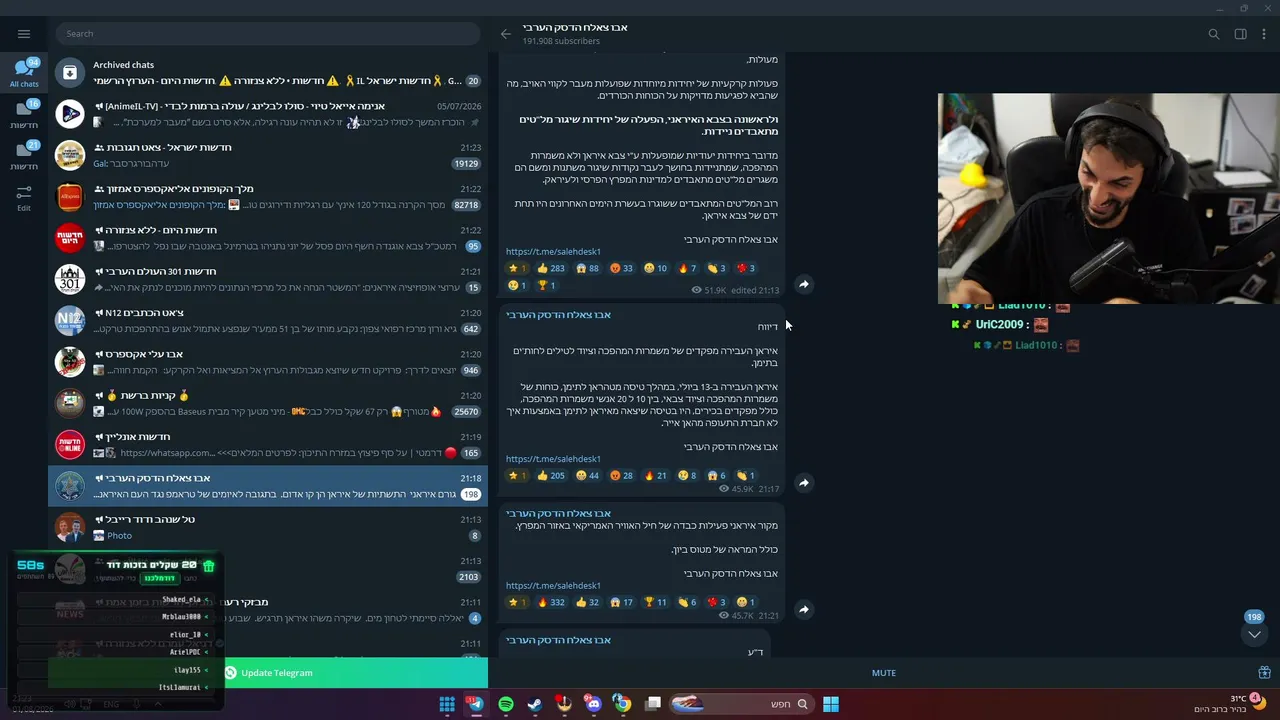Open t.me/salehdesk1 link in 45.7K-view message
This screenshot has height=720, width=1280.
(x=553, y=586)
